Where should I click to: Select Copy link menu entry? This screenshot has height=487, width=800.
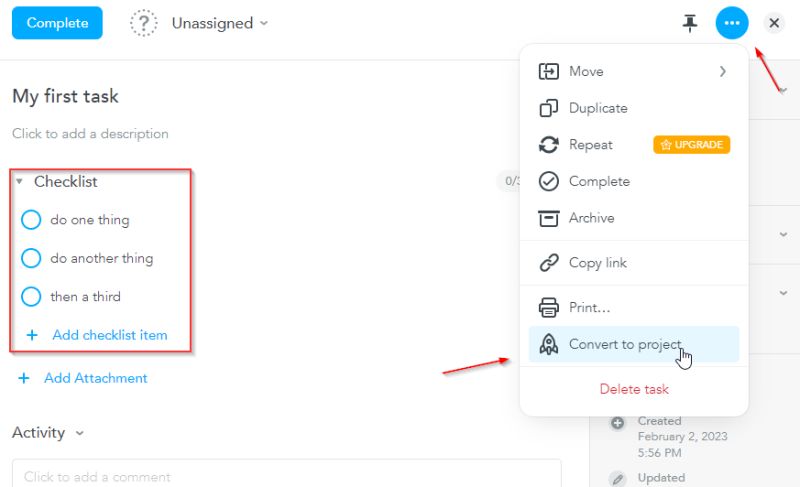634,263
